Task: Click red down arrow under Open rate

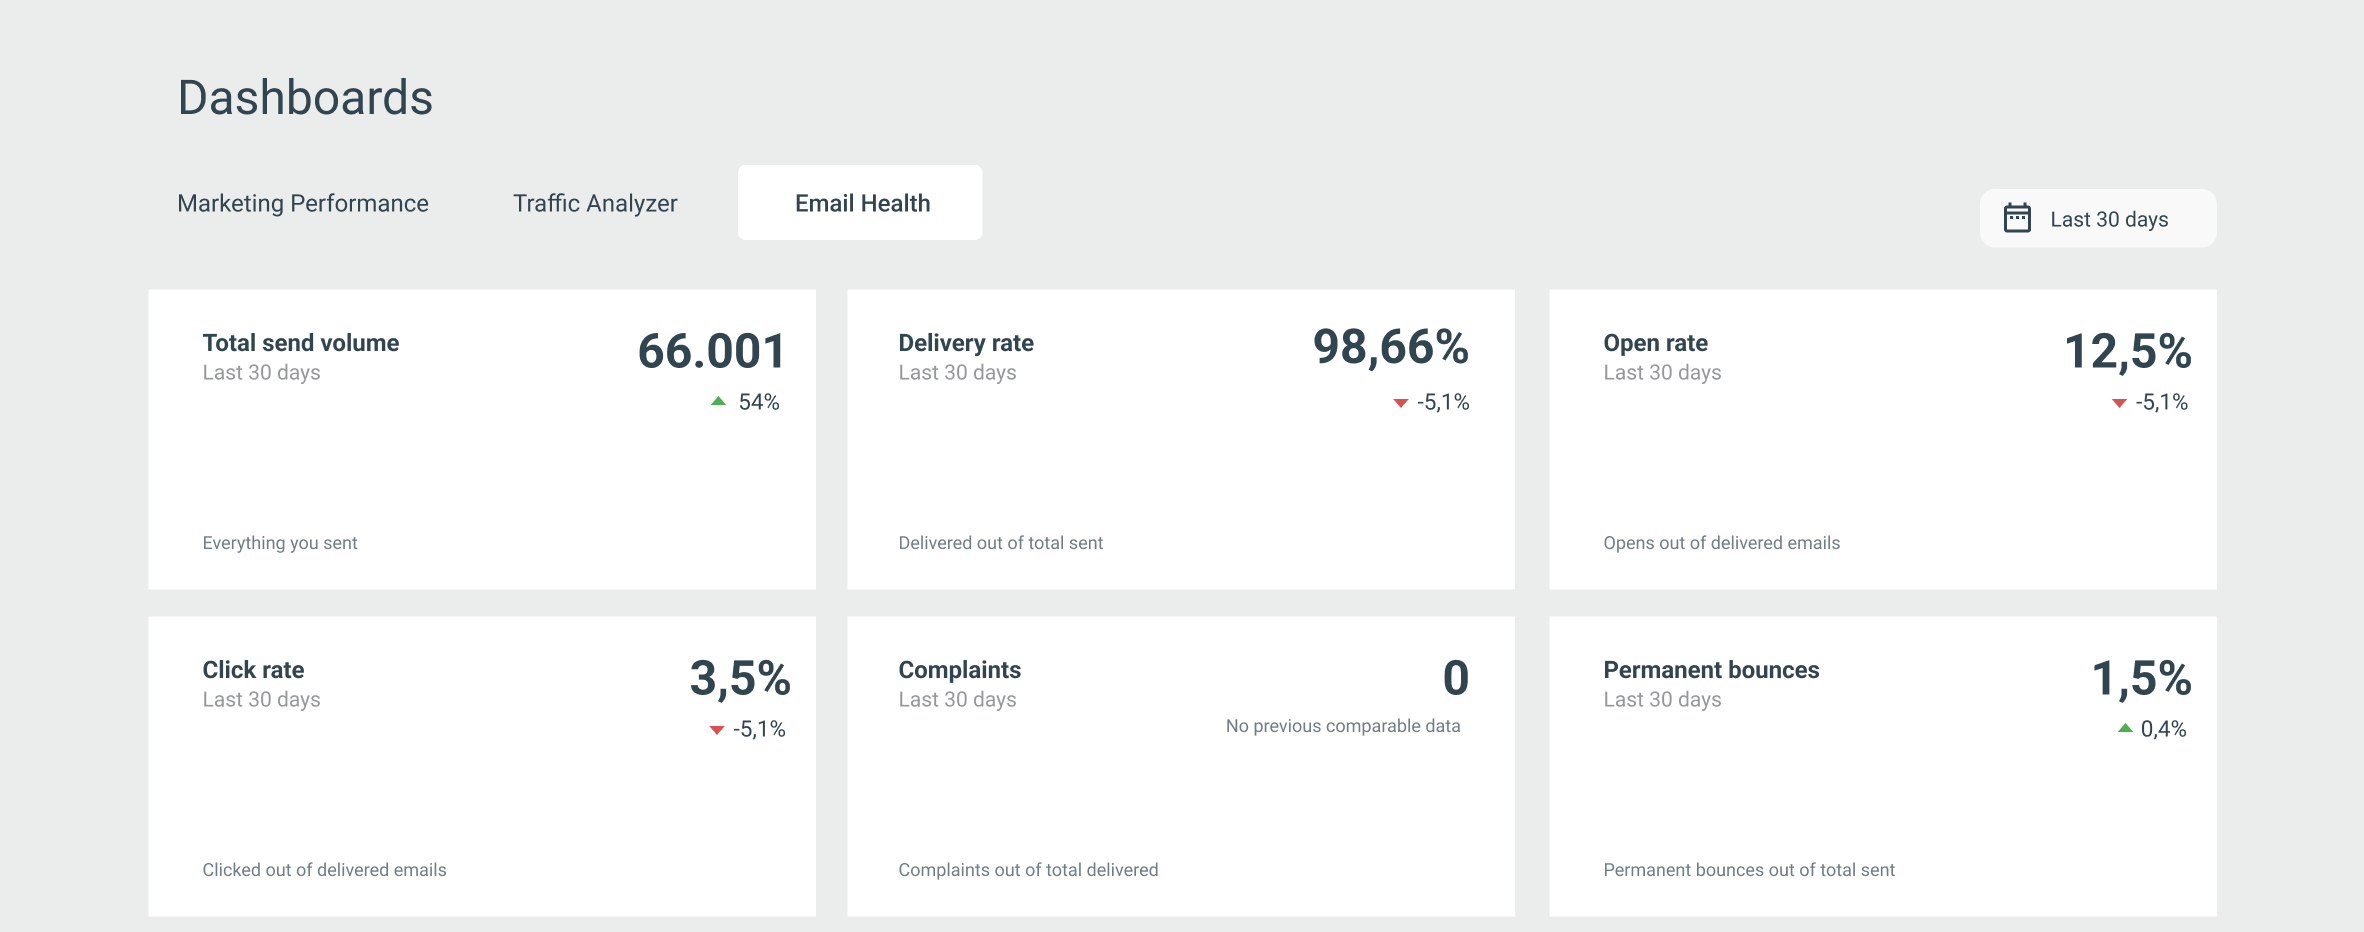Action: (2118, 403)
